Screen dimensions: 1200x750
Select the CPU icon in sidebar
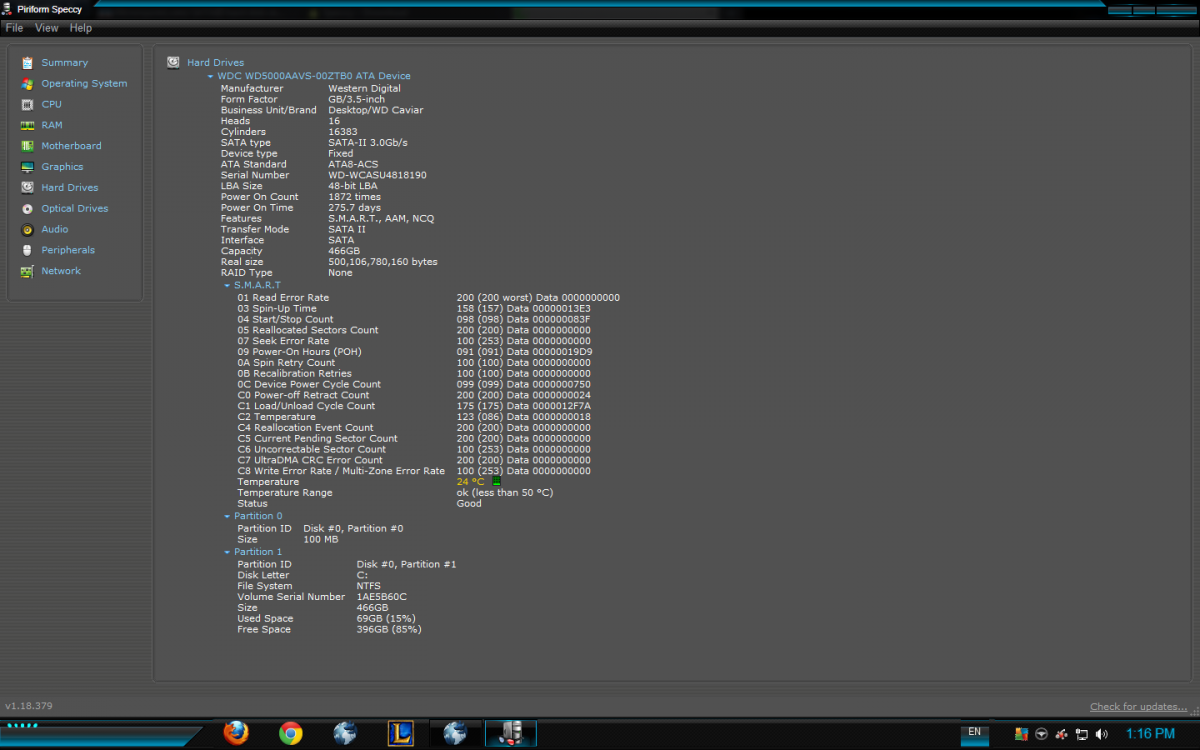point(27,104)
